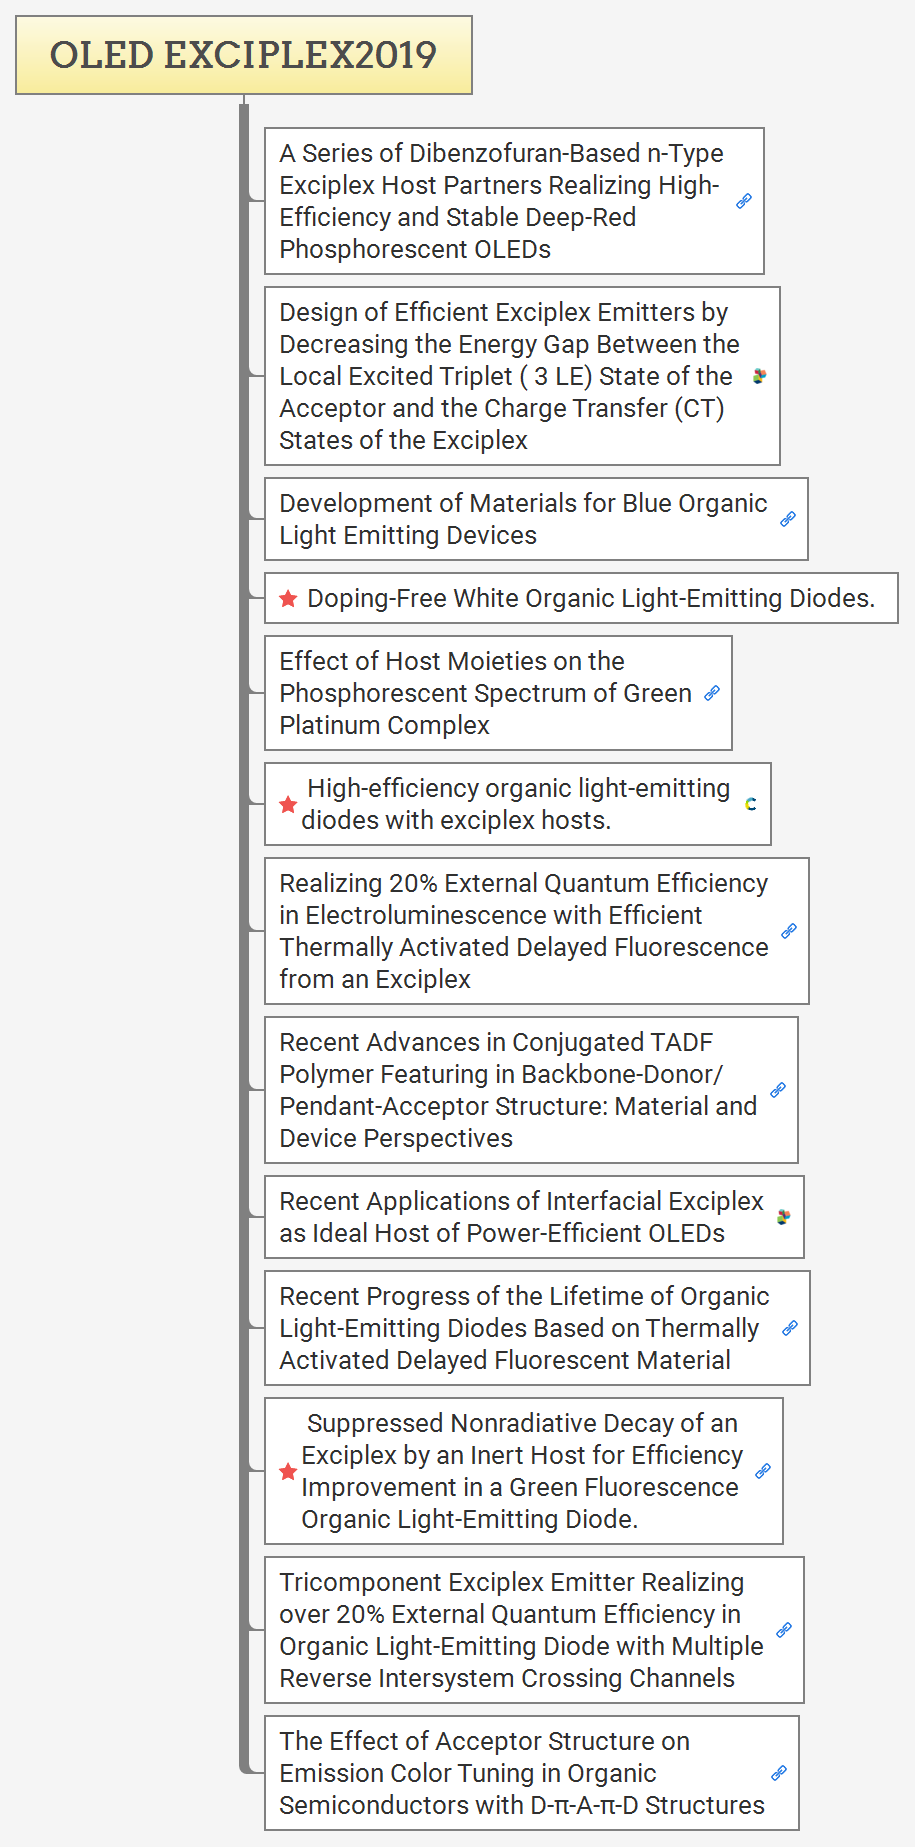
Task: Select Effect of Host Moieties topic node
Action: pyautogui.click(x=485, y=693)
